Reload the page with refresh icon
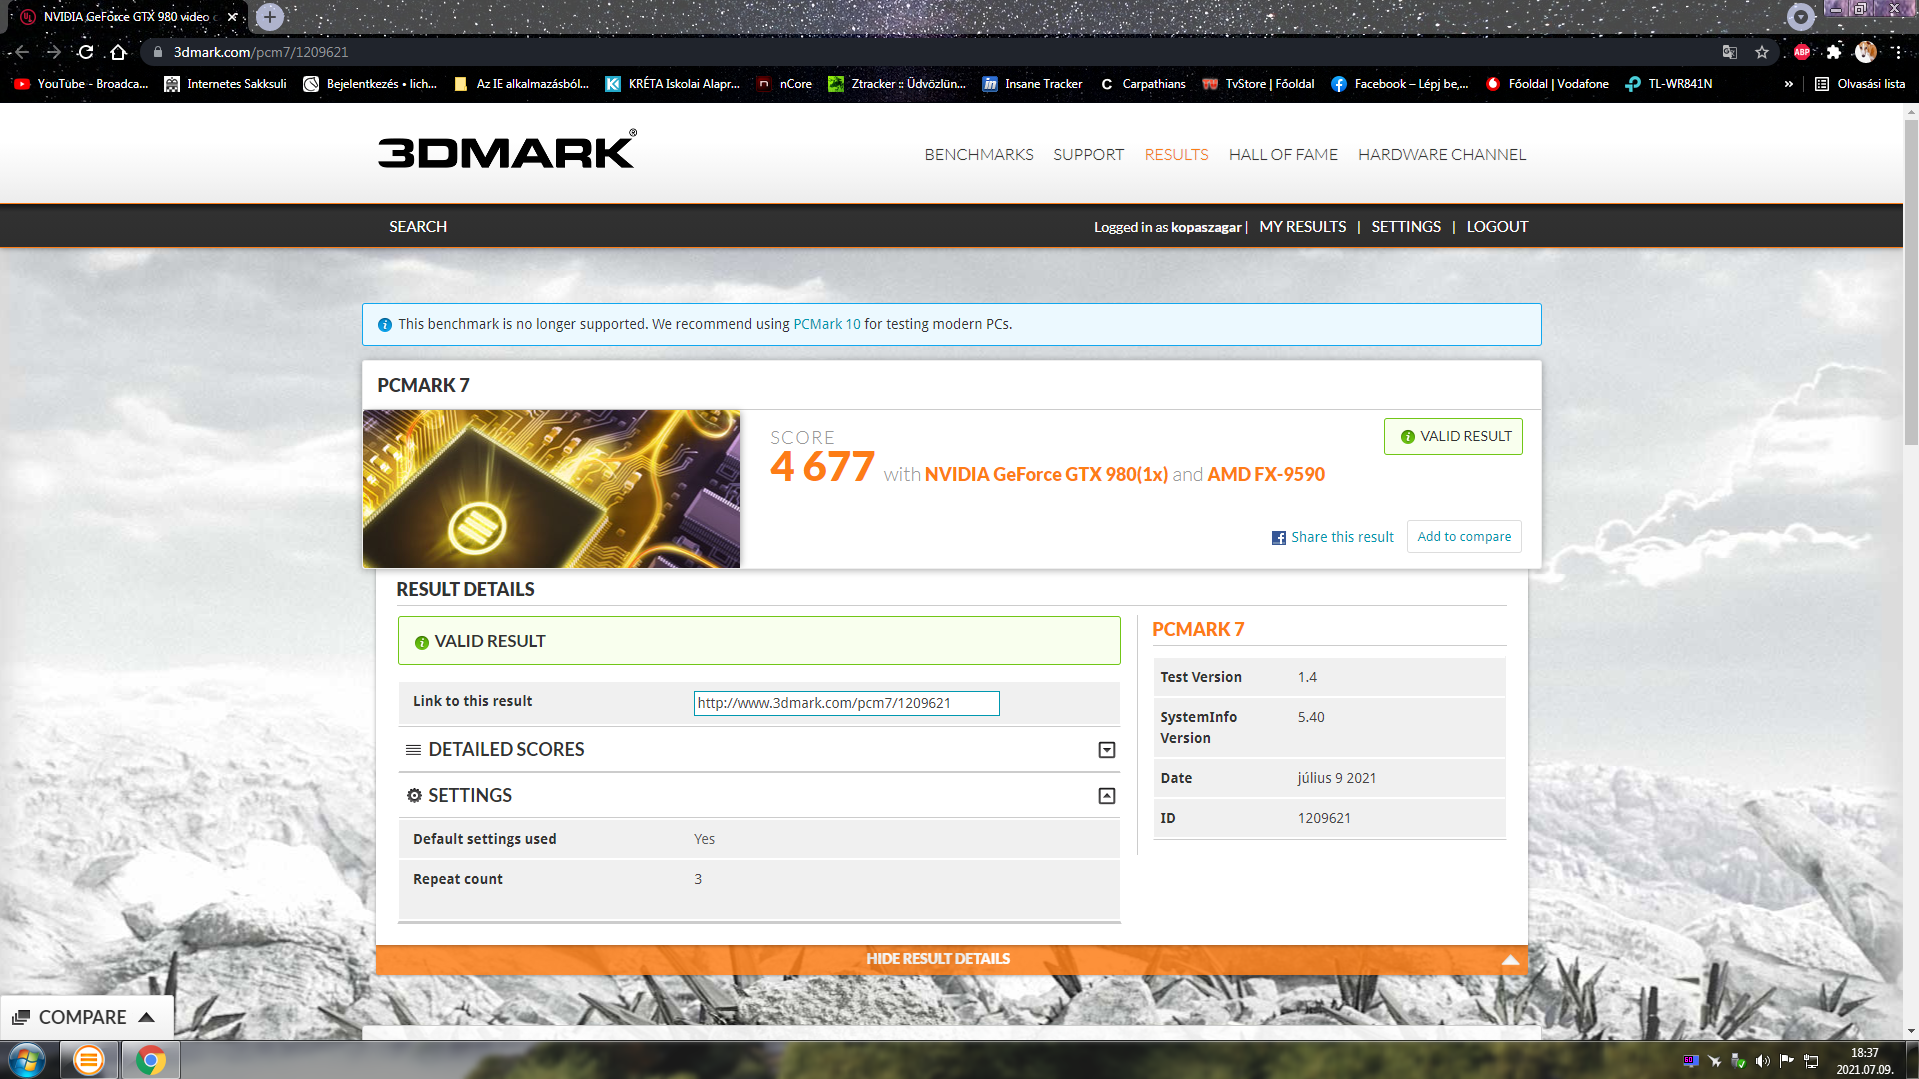The image size is (1919, 1079). pos(86,52)
